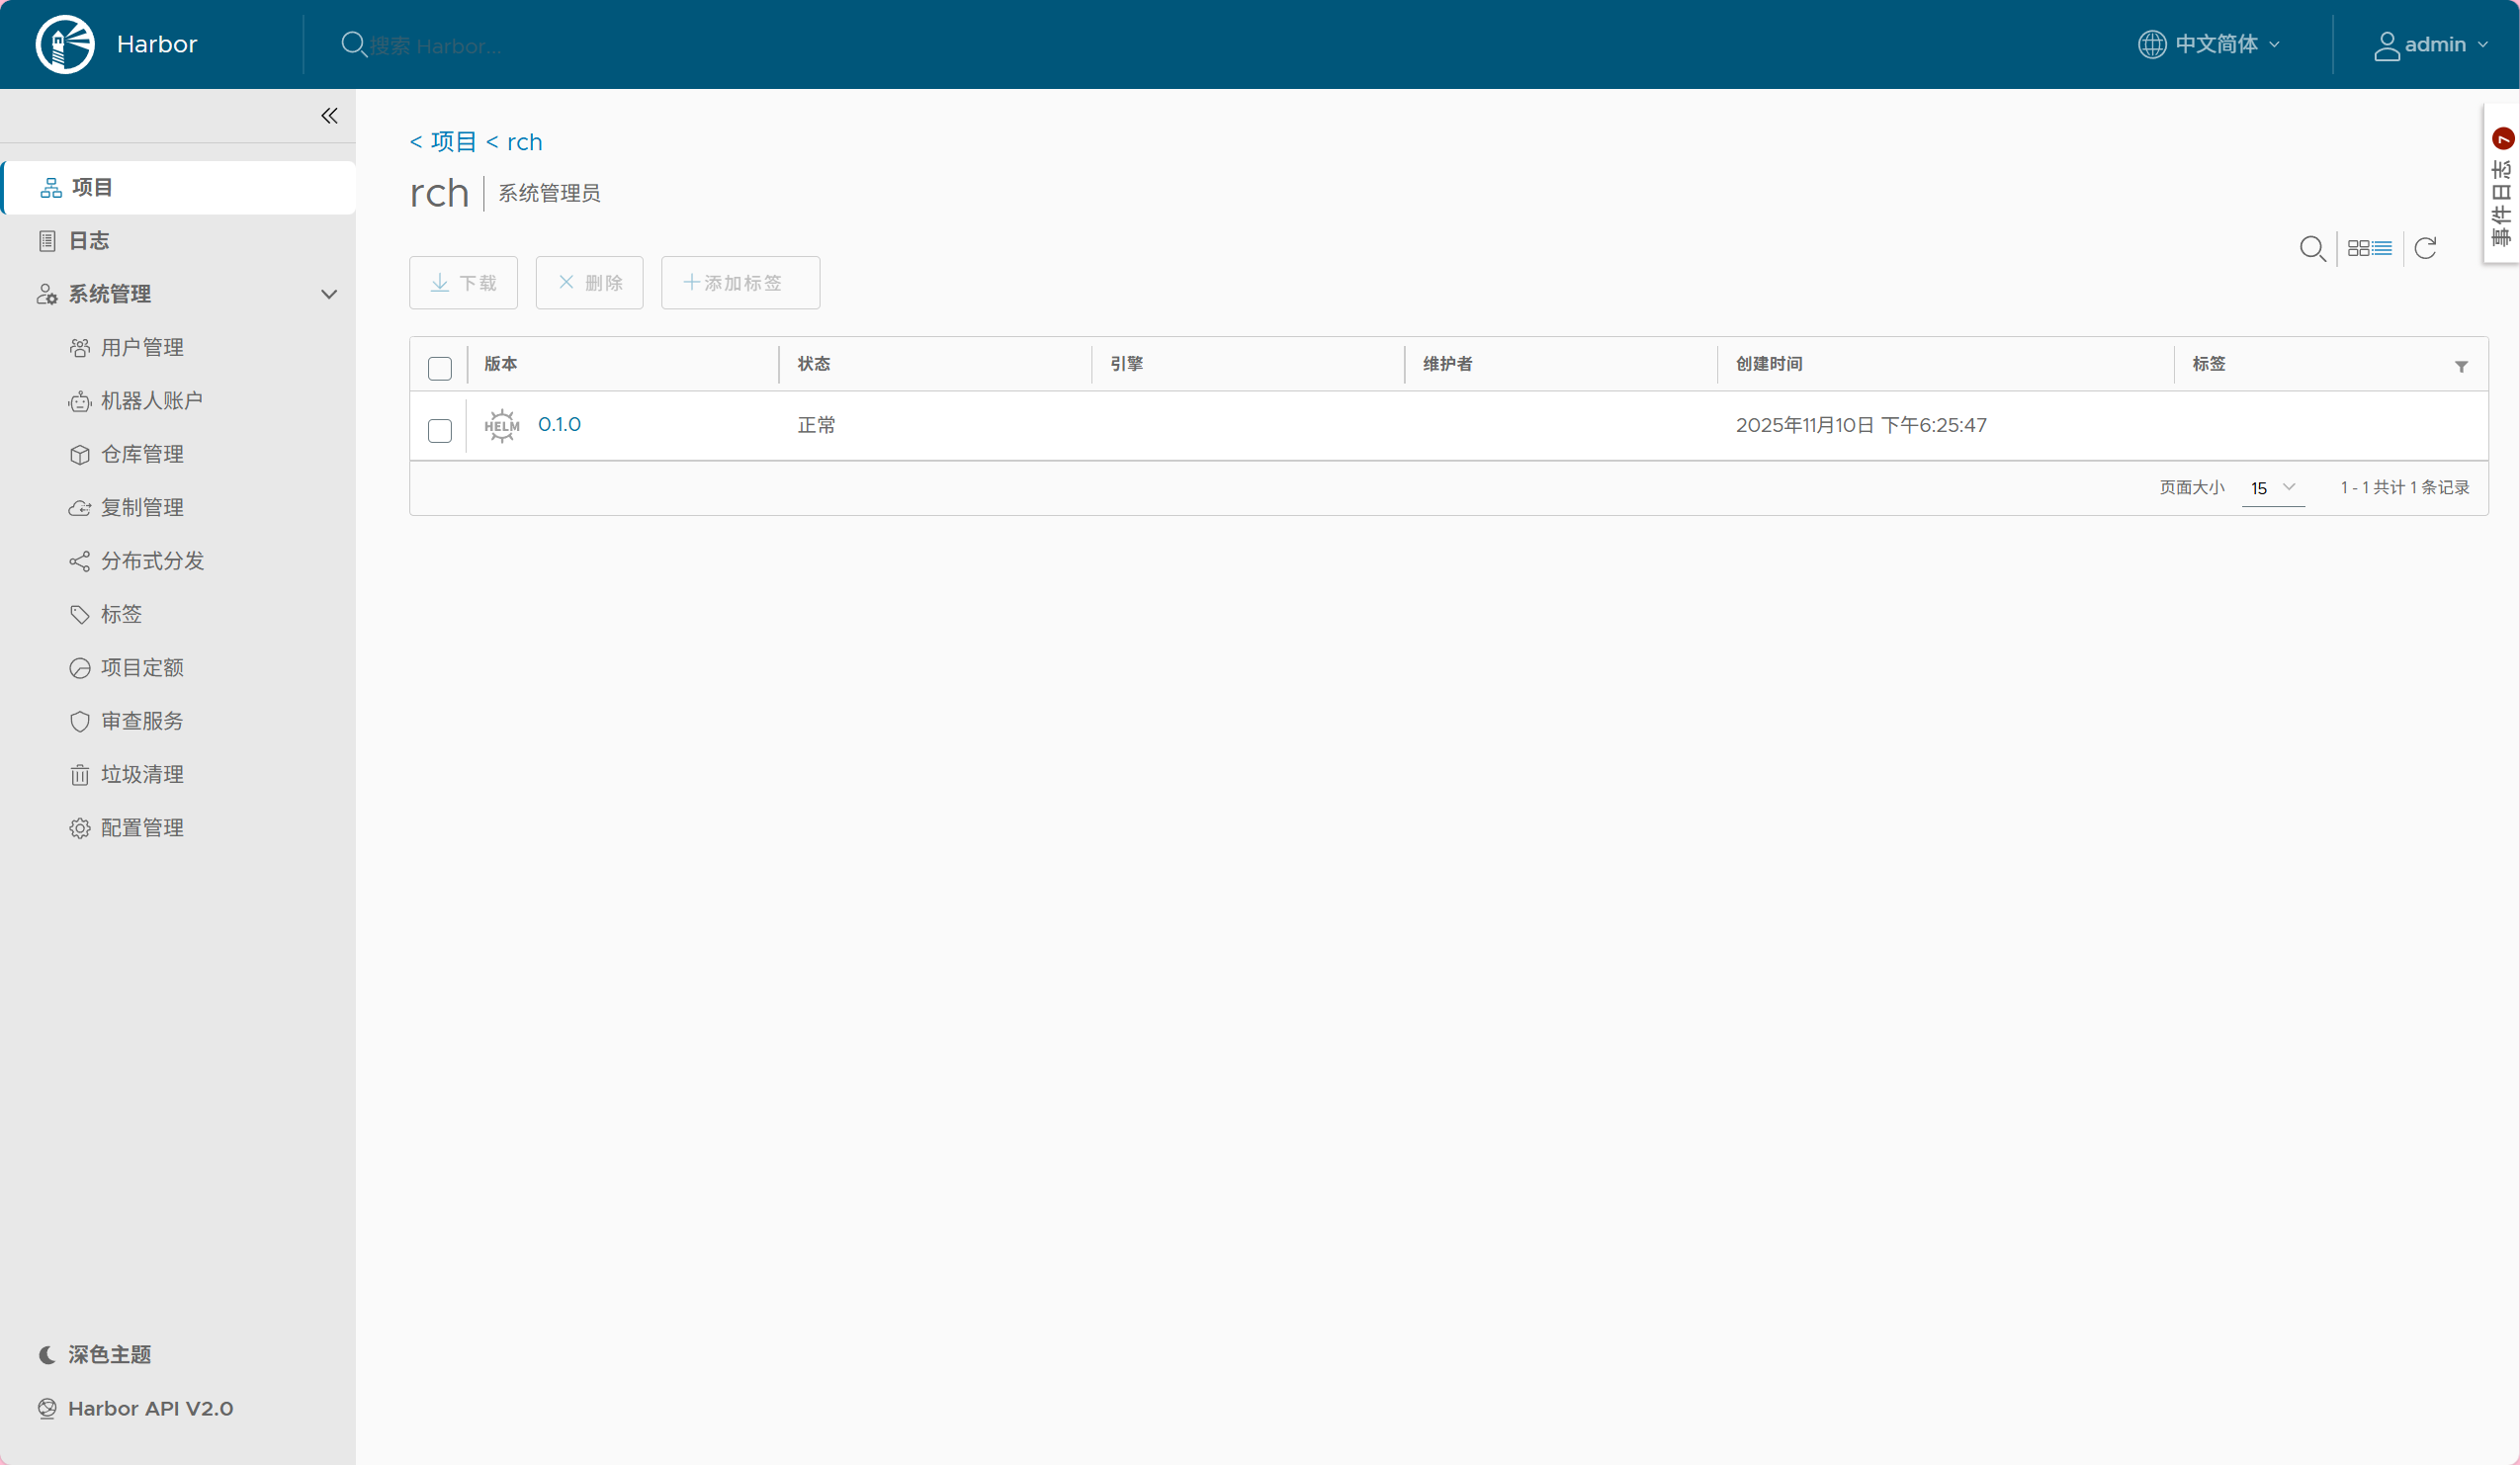Open 仓库管理 in the sidebar
The height and width of the screenshot is (1465, 2520).
coord(142,454)
